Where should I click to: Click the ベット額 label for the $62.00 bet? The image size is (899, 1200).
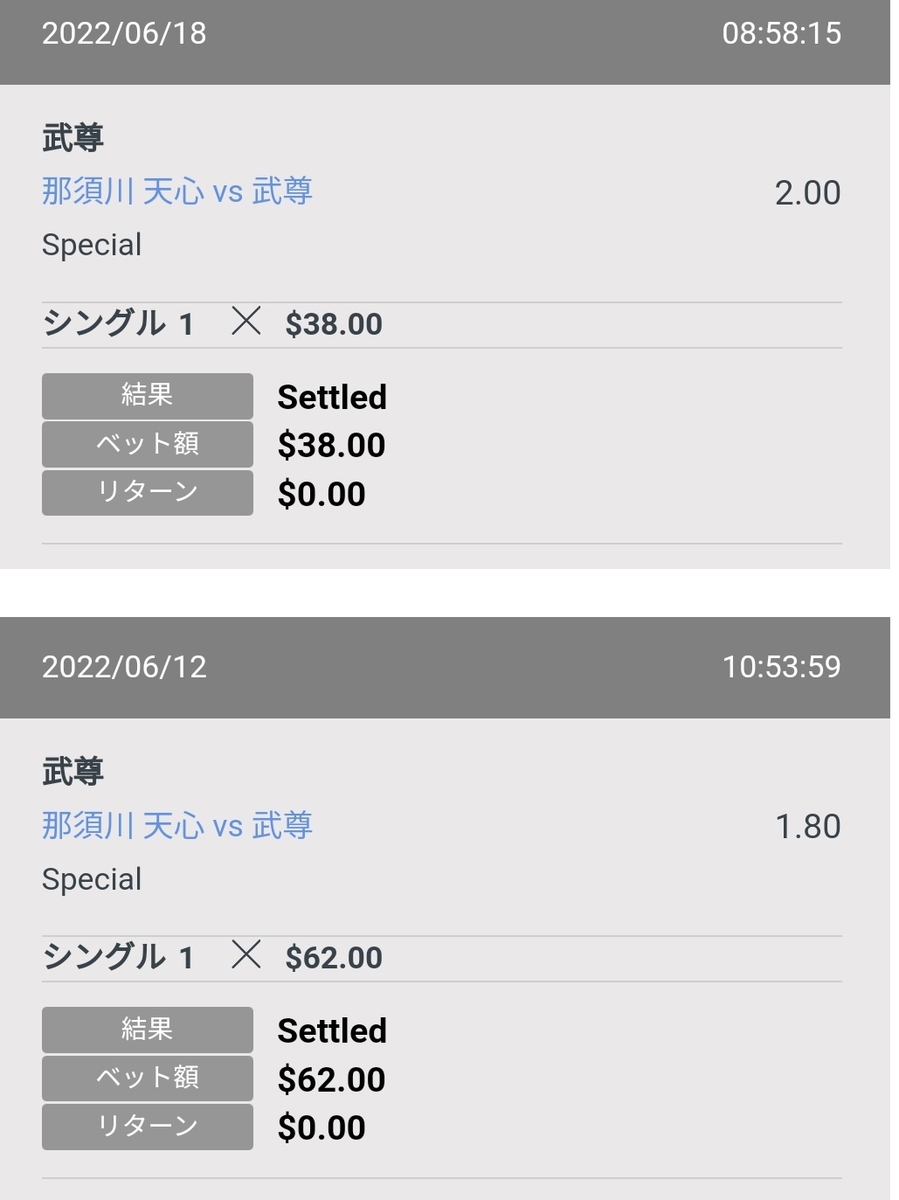tap(147, 1078)
